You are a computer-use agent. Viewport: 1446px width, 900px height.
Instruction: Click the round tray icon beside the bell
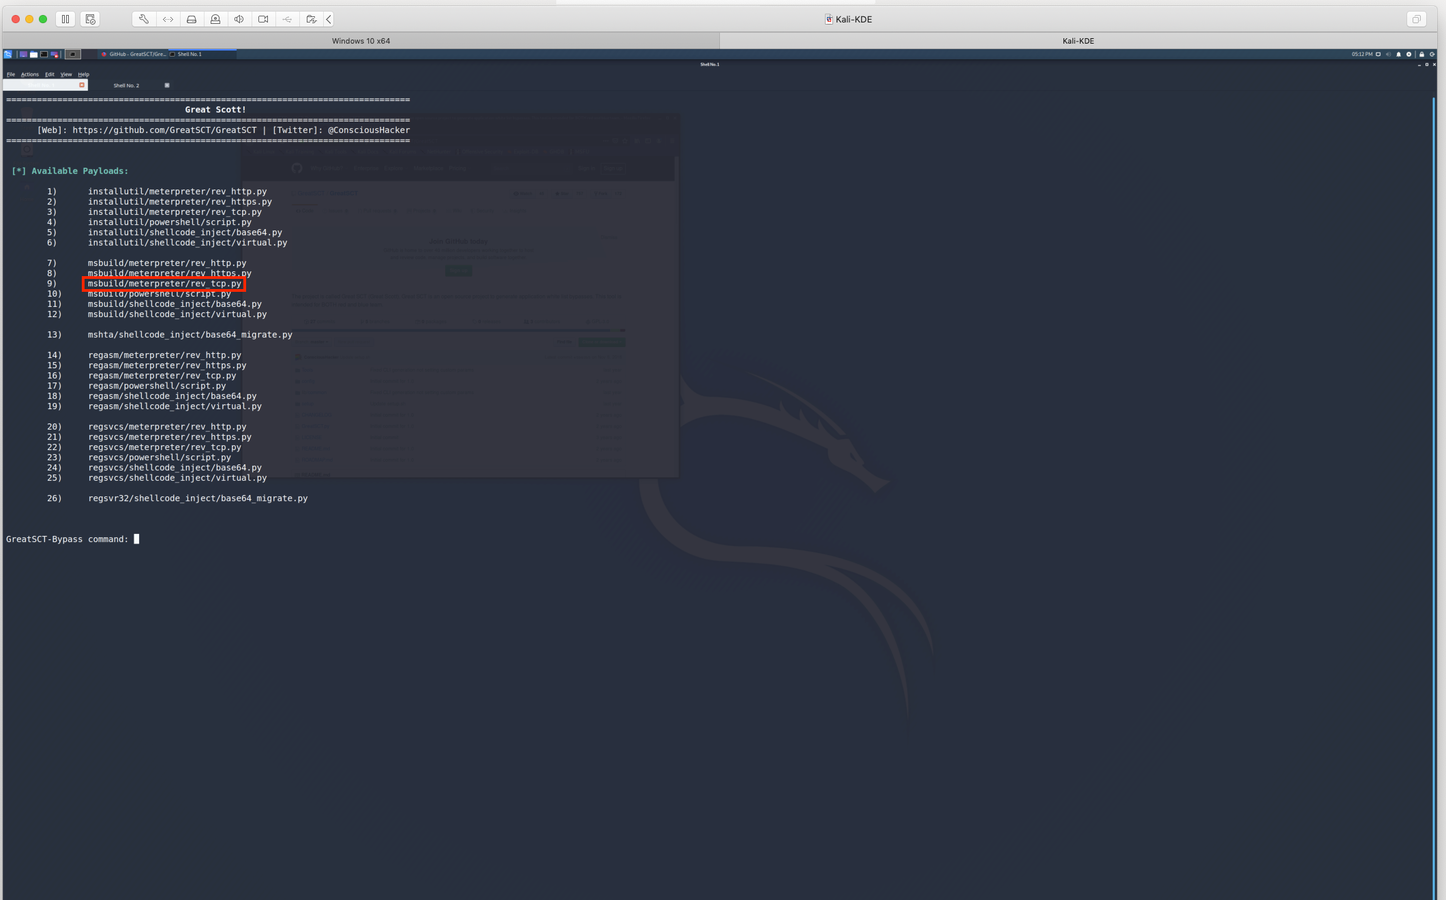(1409, 54)
